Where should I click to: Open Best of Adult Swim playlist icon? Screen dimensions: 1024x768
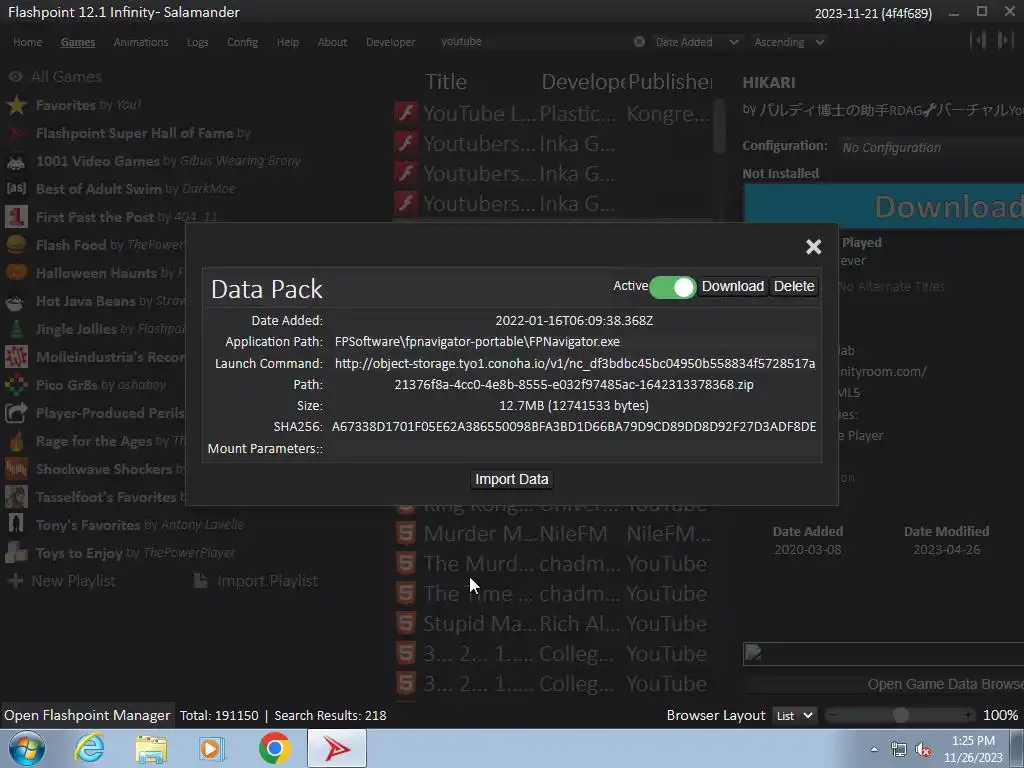click(16, 189)
